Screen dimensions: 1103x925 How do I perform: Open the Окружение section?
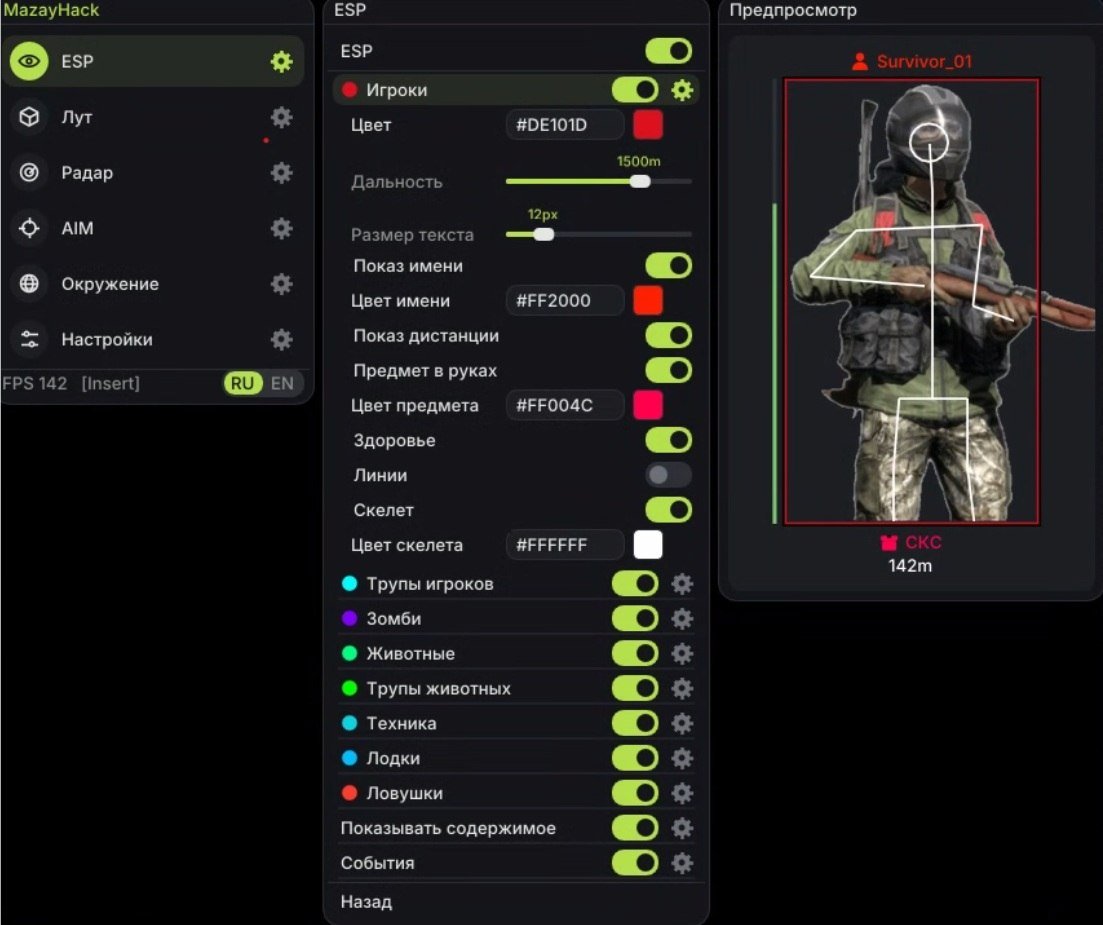point(153,283)
